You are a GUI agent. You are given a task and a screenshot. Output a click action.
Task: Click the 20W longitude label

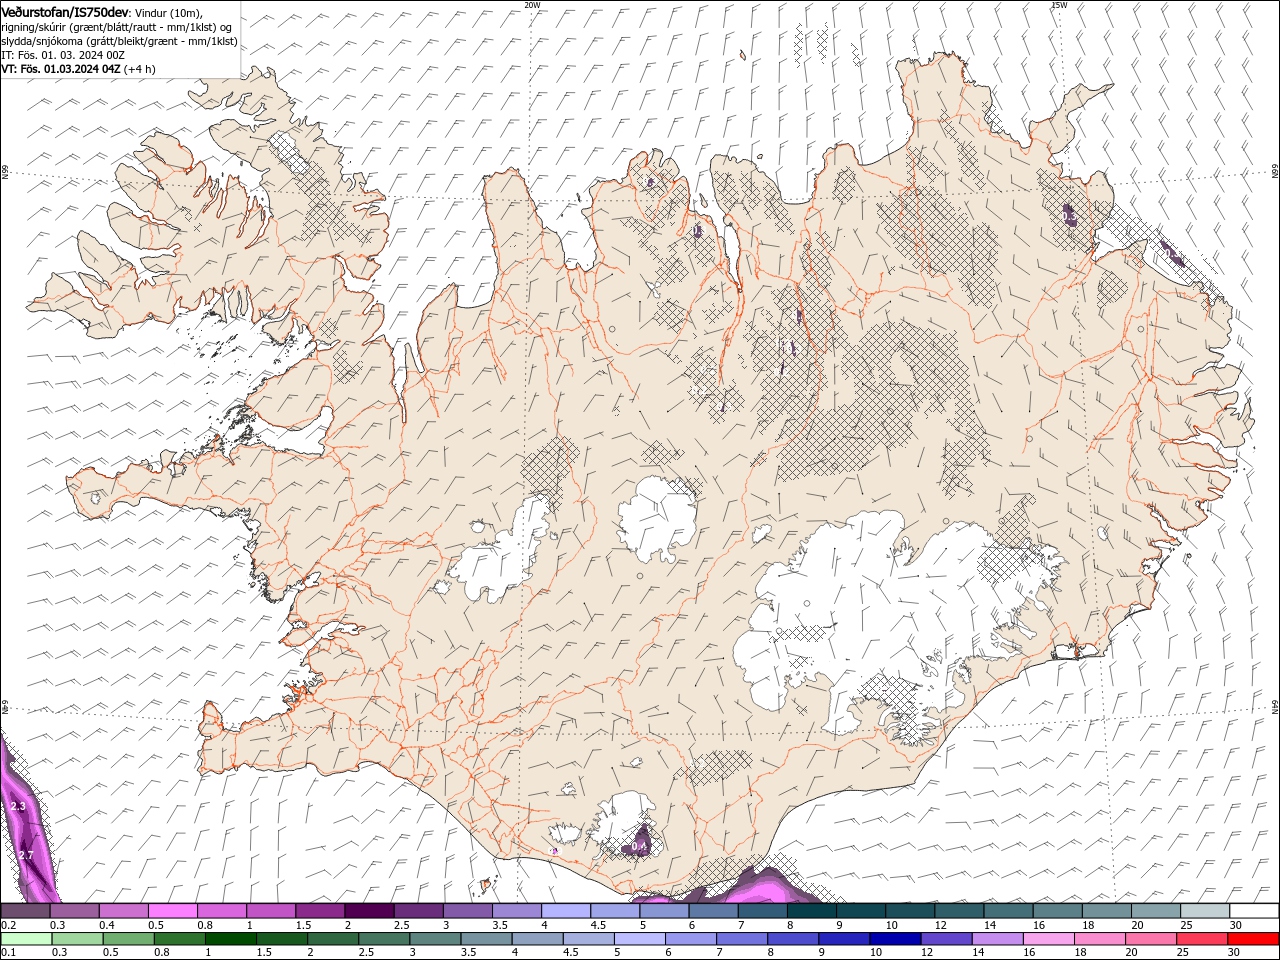click(532, 5)
